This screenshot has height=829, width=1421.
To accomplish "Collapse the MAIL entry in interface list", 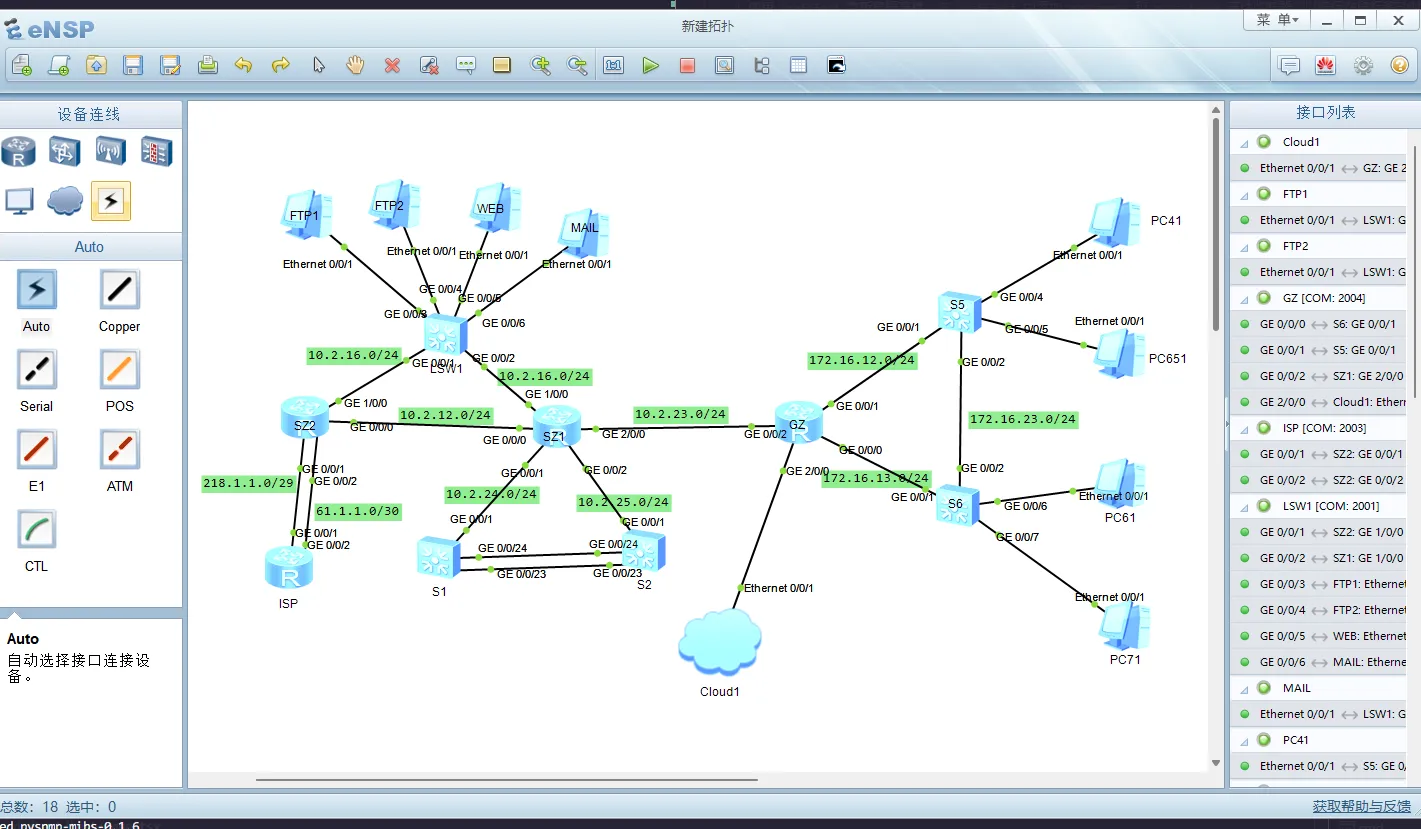I will [1244, 688].
